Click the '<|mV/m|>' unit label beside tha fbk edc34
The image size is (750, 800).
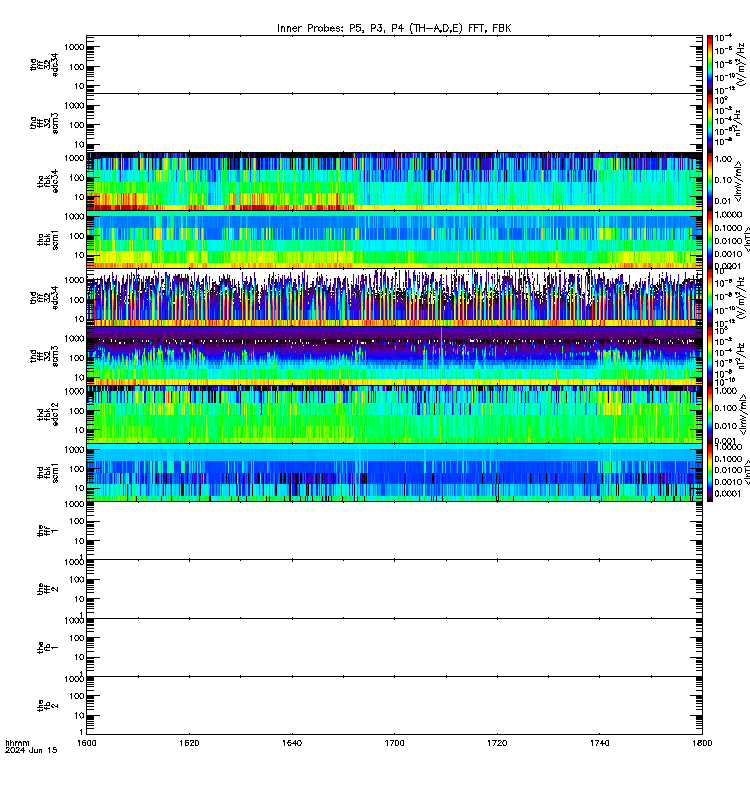[738, 181]
